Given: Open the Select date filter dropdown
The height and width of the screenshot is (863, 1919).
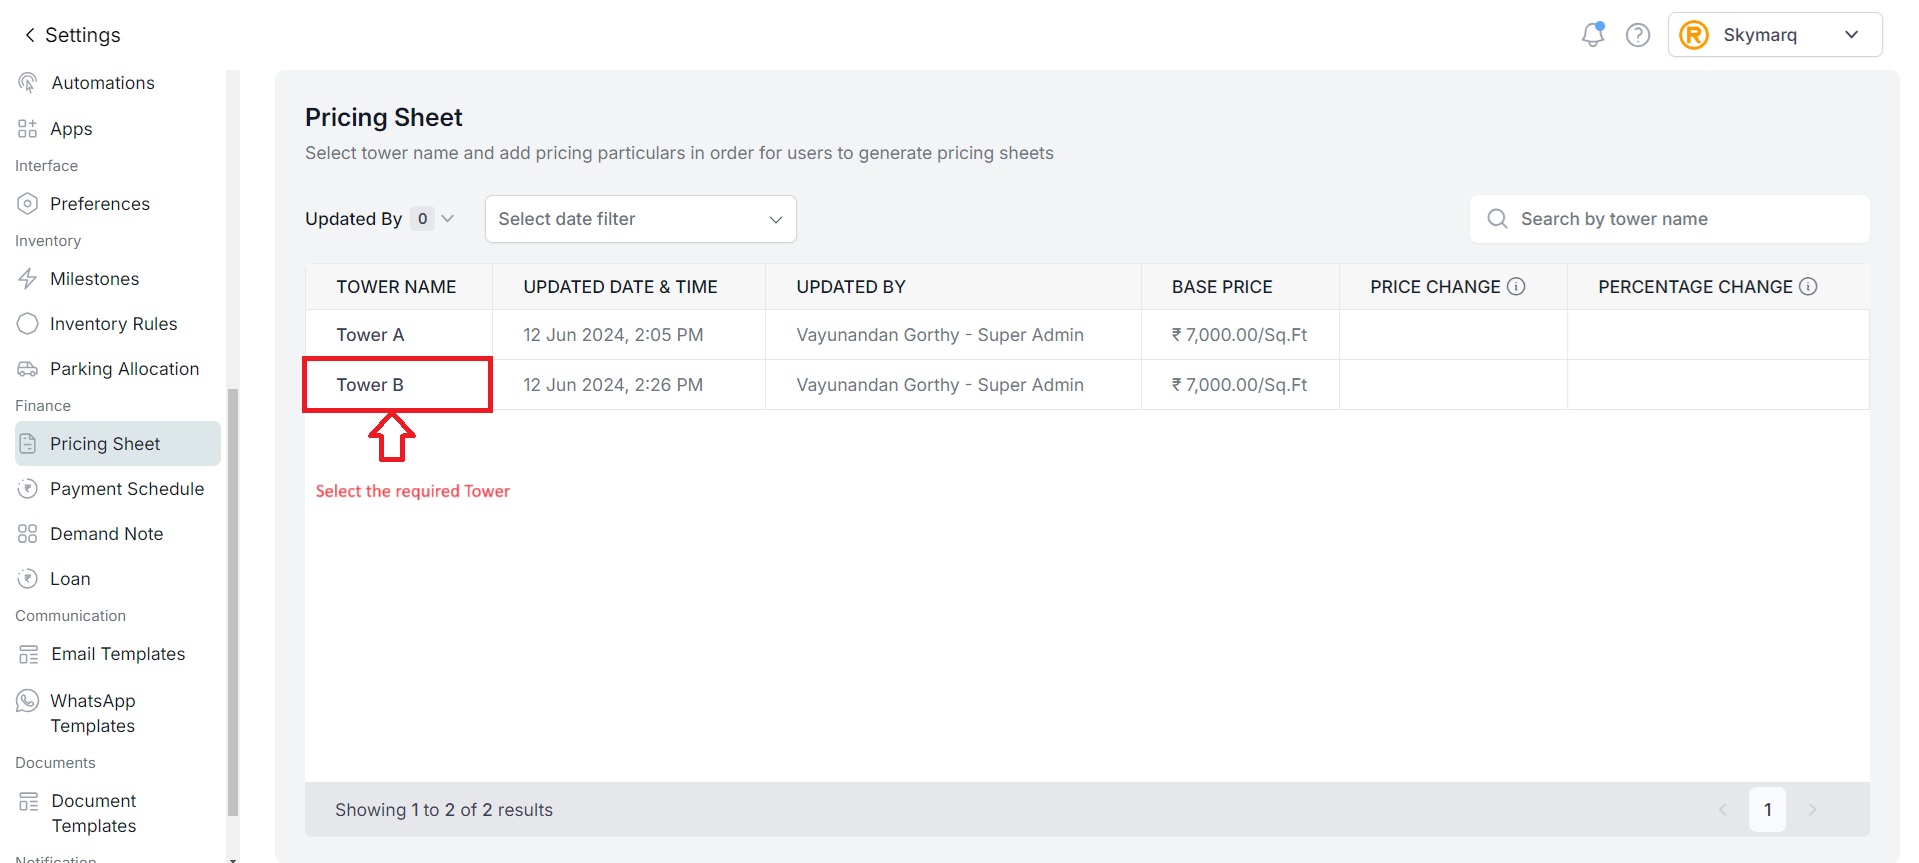Looking at the screenshot, I should pos(640,219).
